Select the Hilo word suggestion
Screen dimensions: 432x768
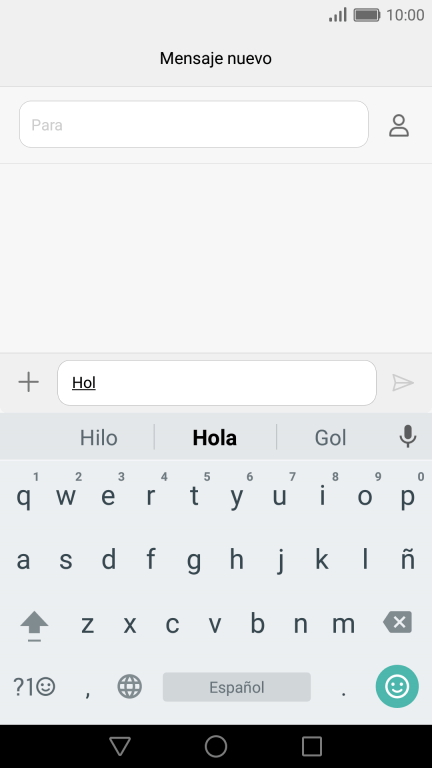pos(98,437)
